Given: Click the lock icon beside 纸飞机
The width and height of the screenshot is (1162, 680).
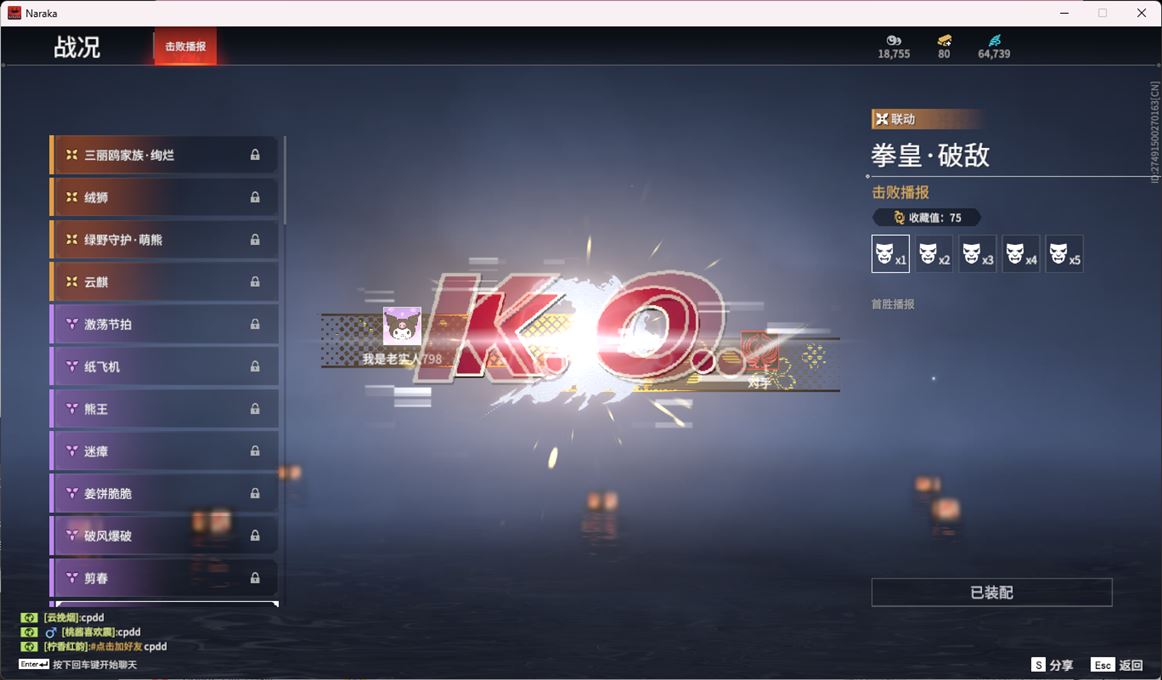Looking at the screenshot, I should click(x=255, y=366).
